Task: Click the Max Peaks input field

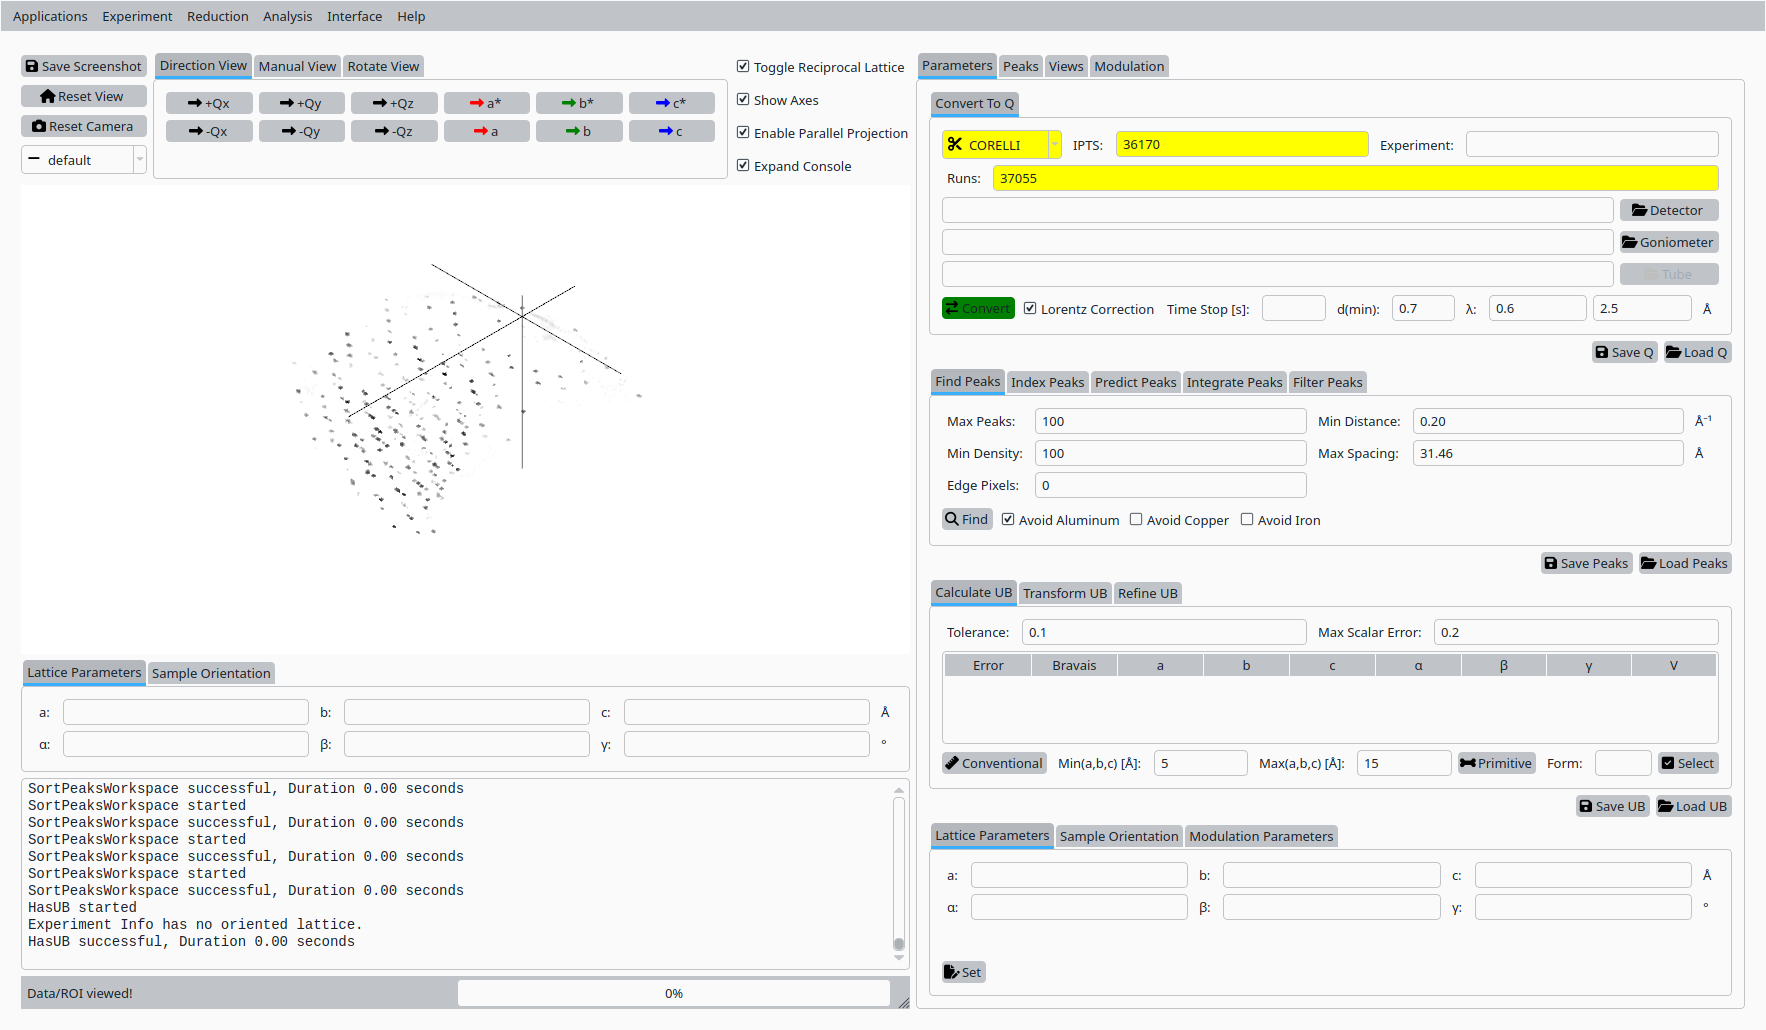Action: [x=1170, y=421]
